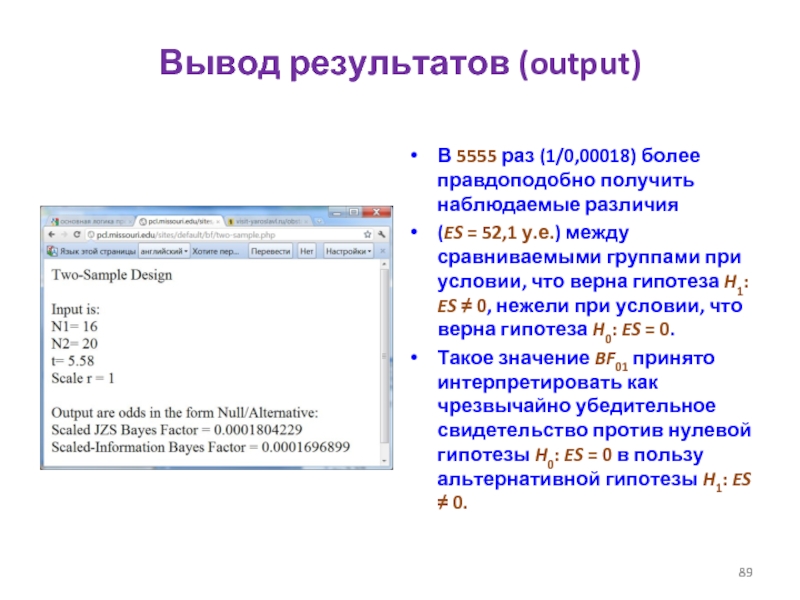Click scrollbar up arrow in browser
800x600 pixels.
tap(385, 264)
